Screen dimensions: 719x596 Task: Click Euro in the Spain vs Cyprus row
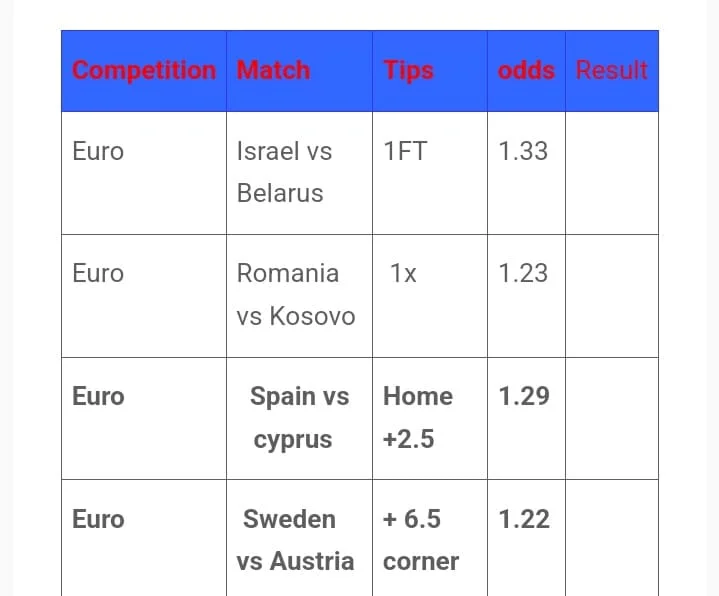98,396
